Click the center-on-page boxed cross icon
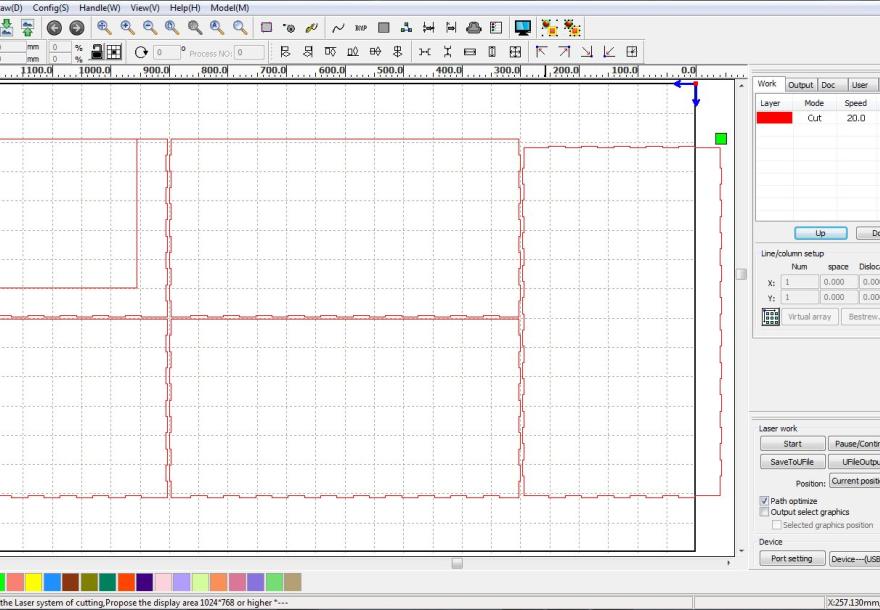The height and width of the screenshot is (610, 880). pos(631,52)
